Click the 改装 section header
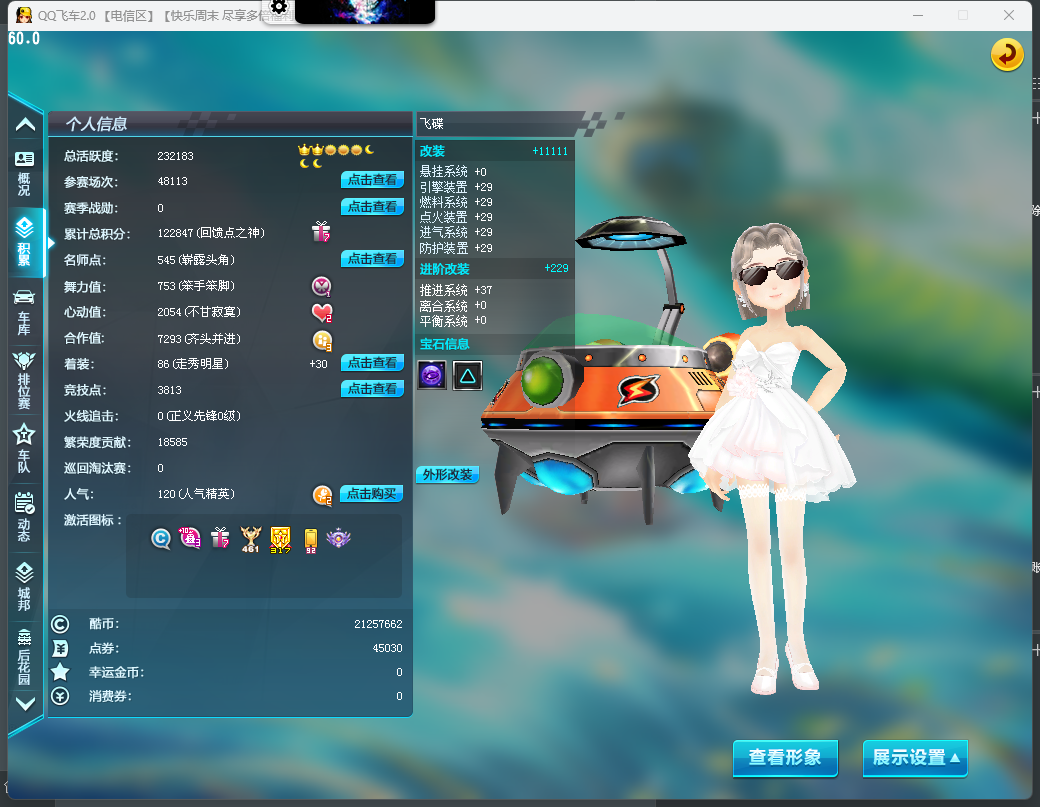The width and height of the screenshot is (1040, 807). 495,151
